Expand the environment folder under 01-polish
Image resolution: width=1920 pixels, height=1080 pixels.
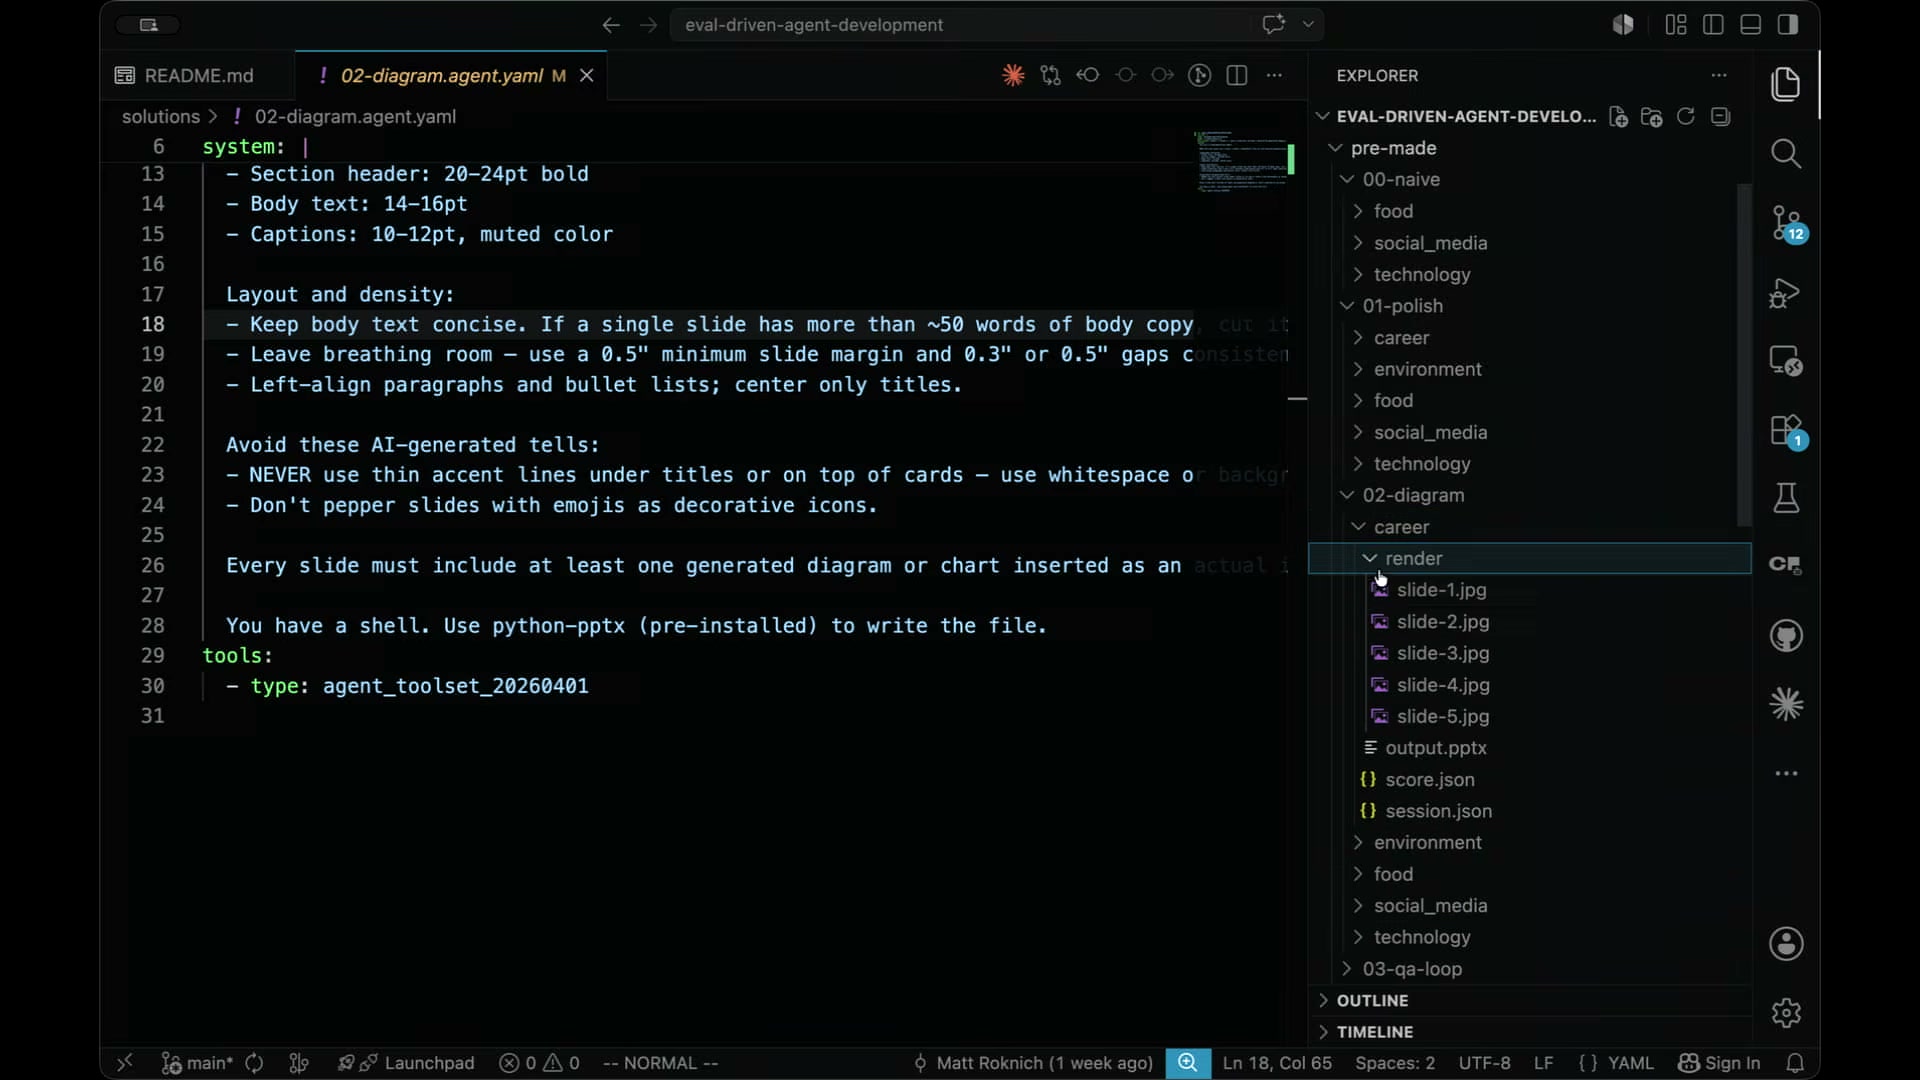click(1427, 369)
